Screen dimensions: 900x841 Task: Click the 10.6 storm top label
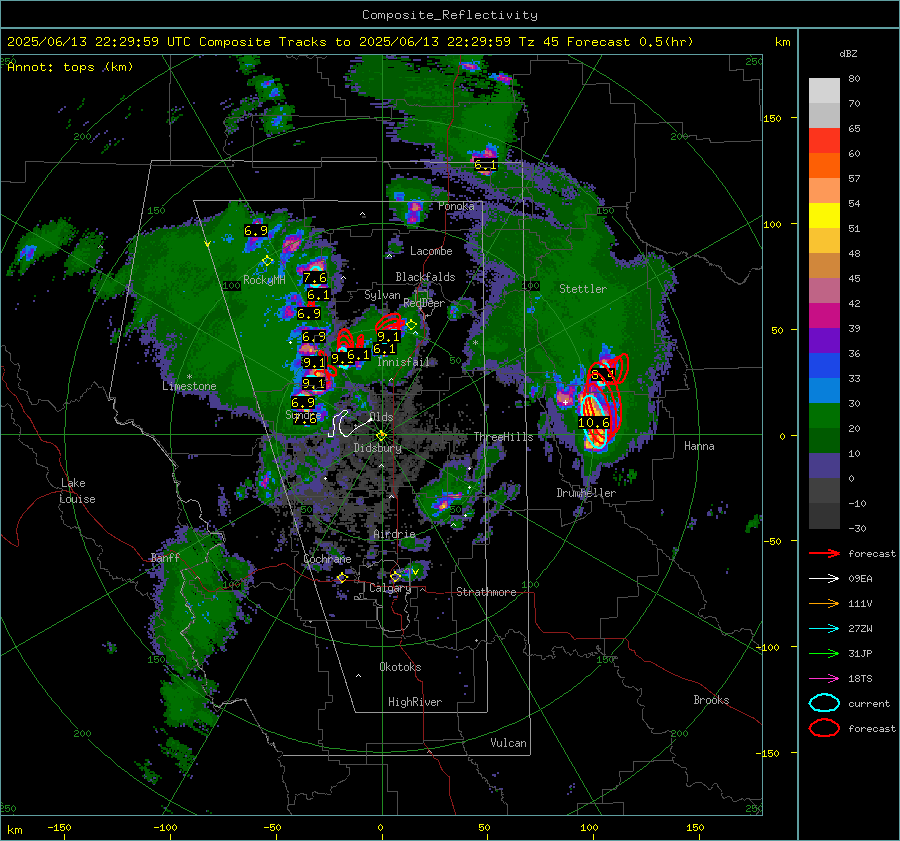(x=593, y=423)
